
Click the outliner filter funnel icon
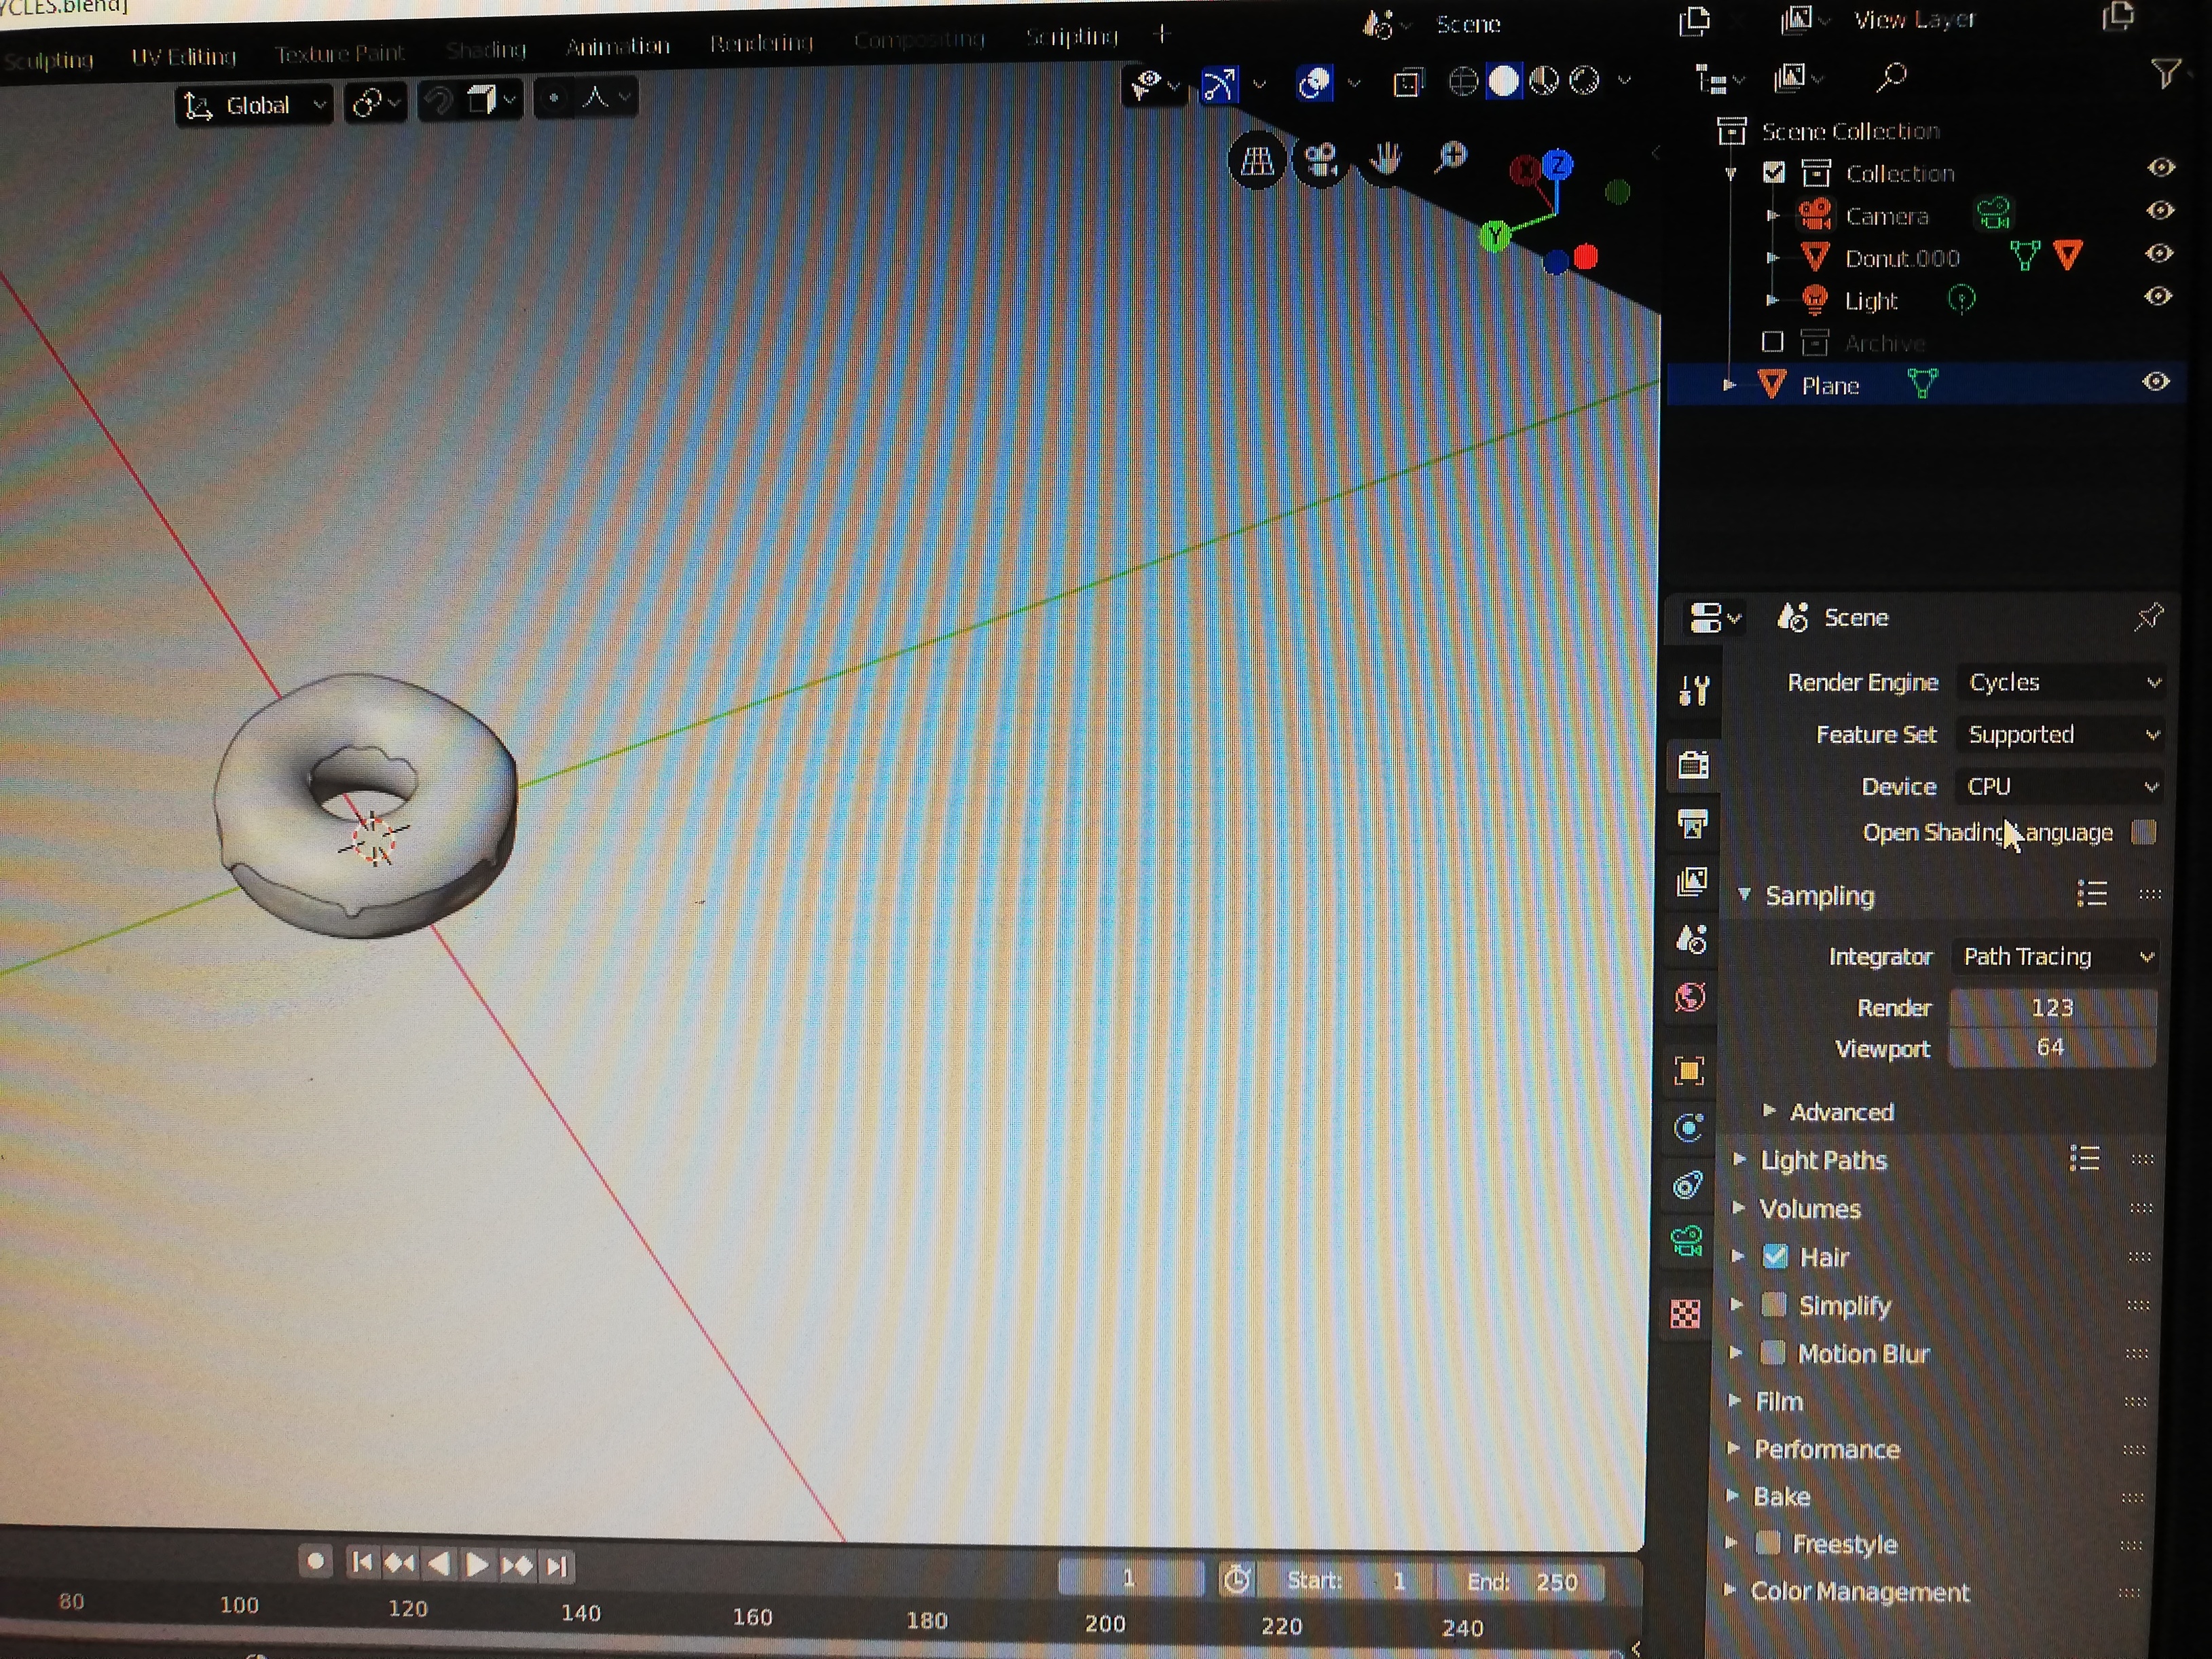[x=2165, y=73]
